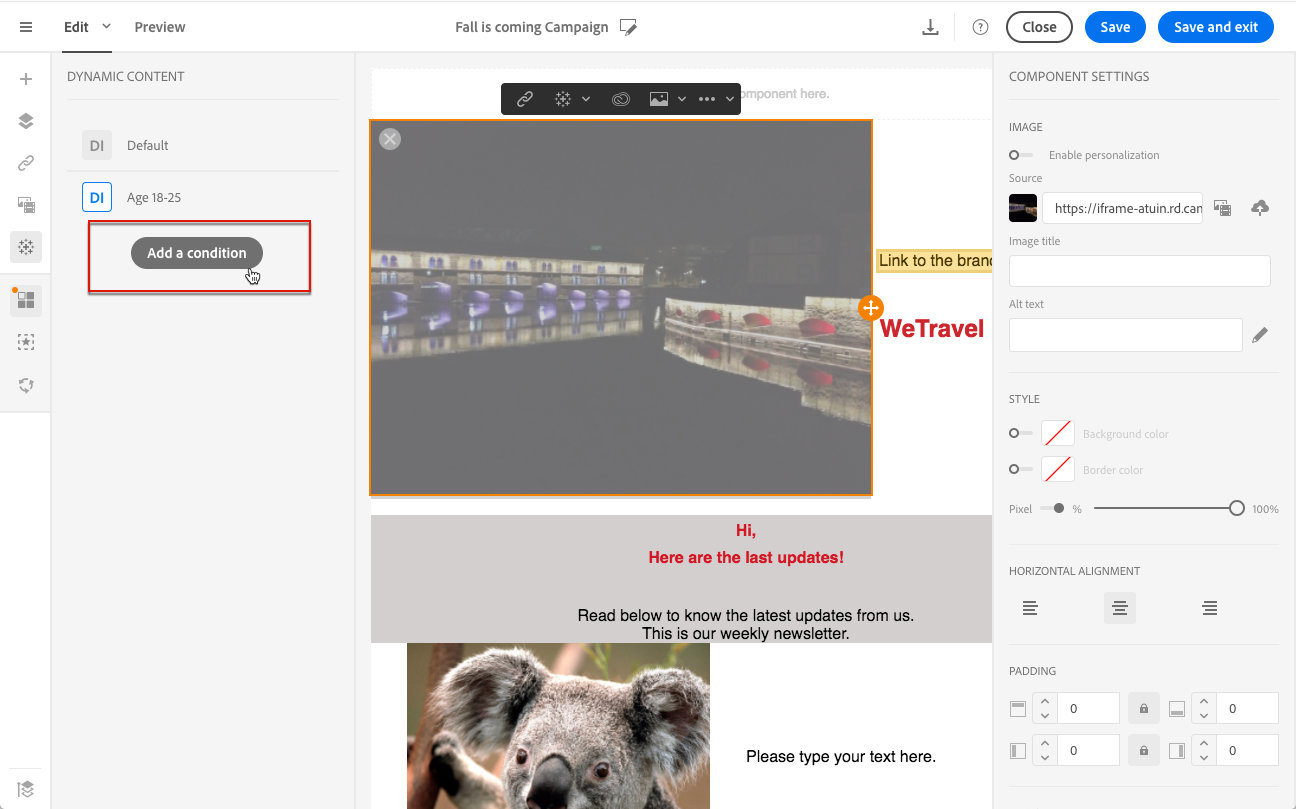Click the Add a condition button
This screenshot has height=809, width=1296.
(x=197, y=253)
